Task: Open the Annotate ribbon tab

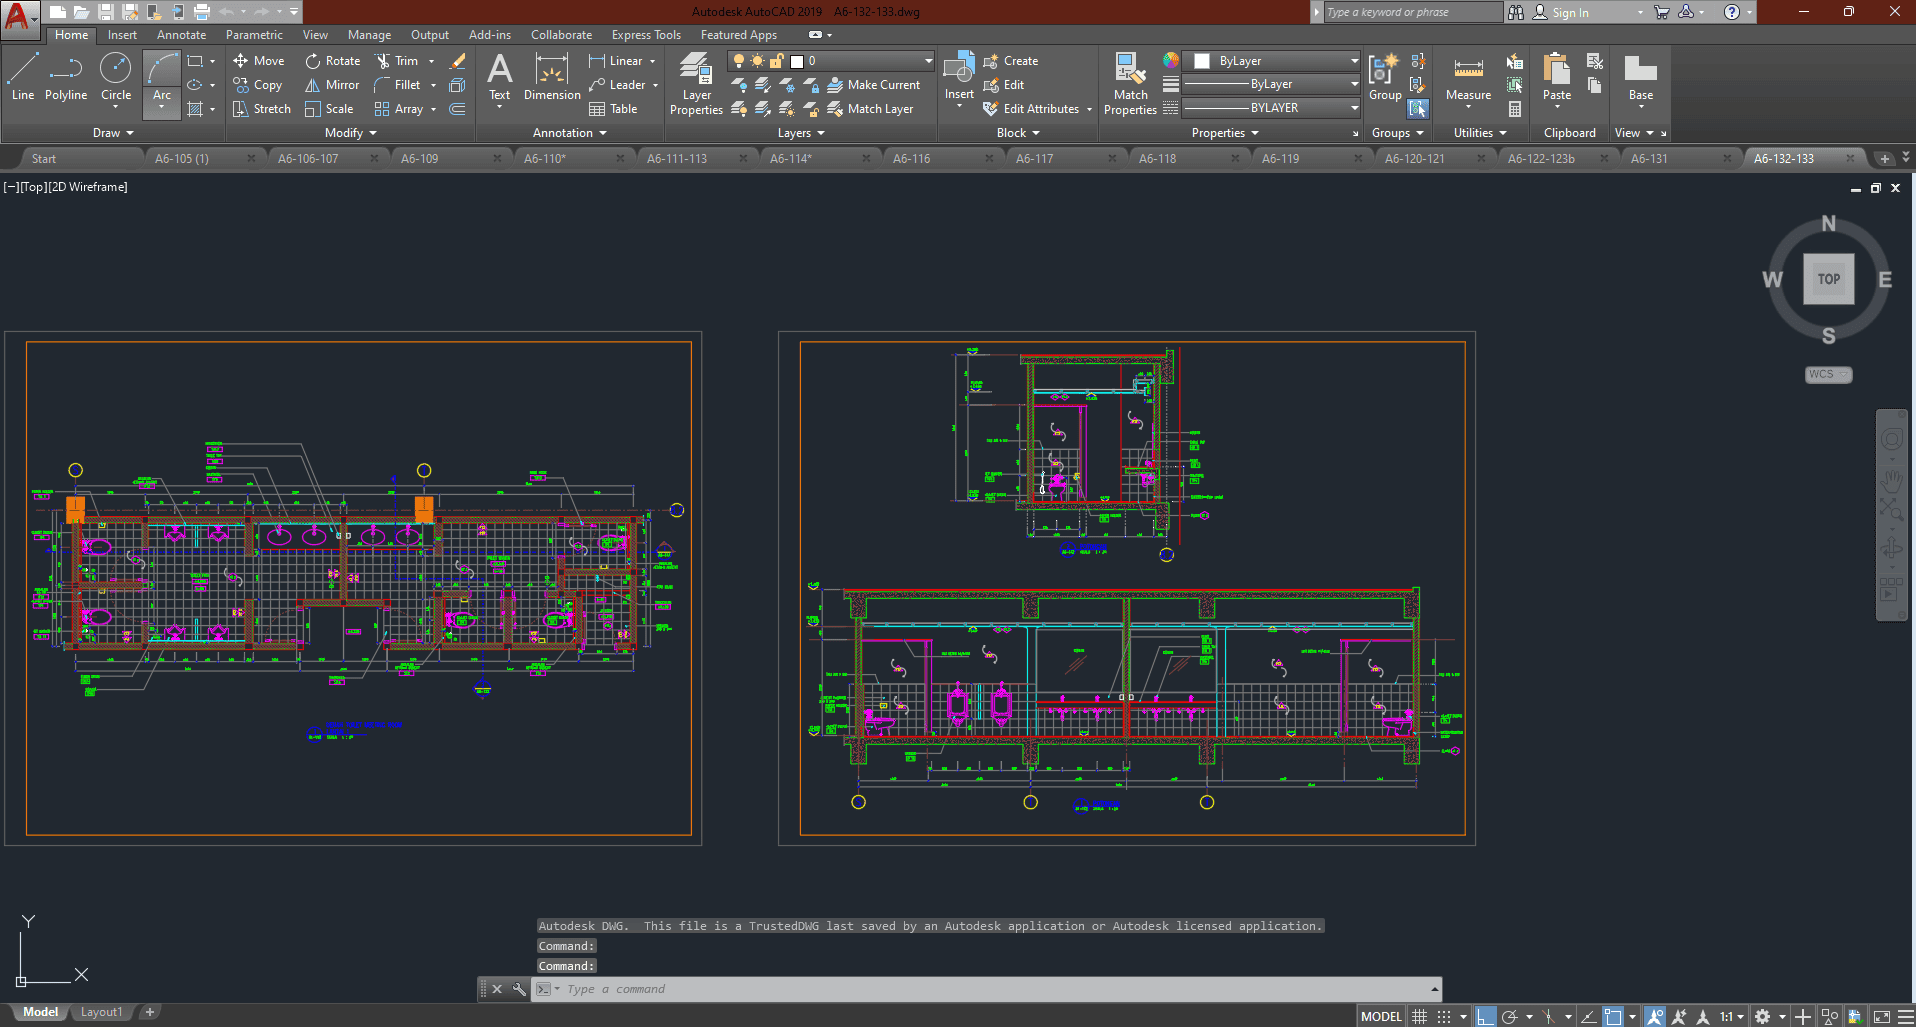Action: pyautogui.click(x=181, y=35)
